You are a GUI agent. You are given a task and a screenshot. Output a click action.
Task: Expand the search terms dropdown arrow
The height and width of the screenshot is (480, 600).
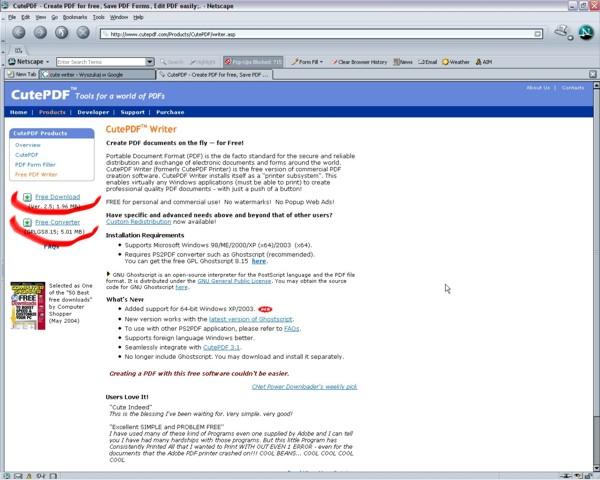(x=150, y=62)
